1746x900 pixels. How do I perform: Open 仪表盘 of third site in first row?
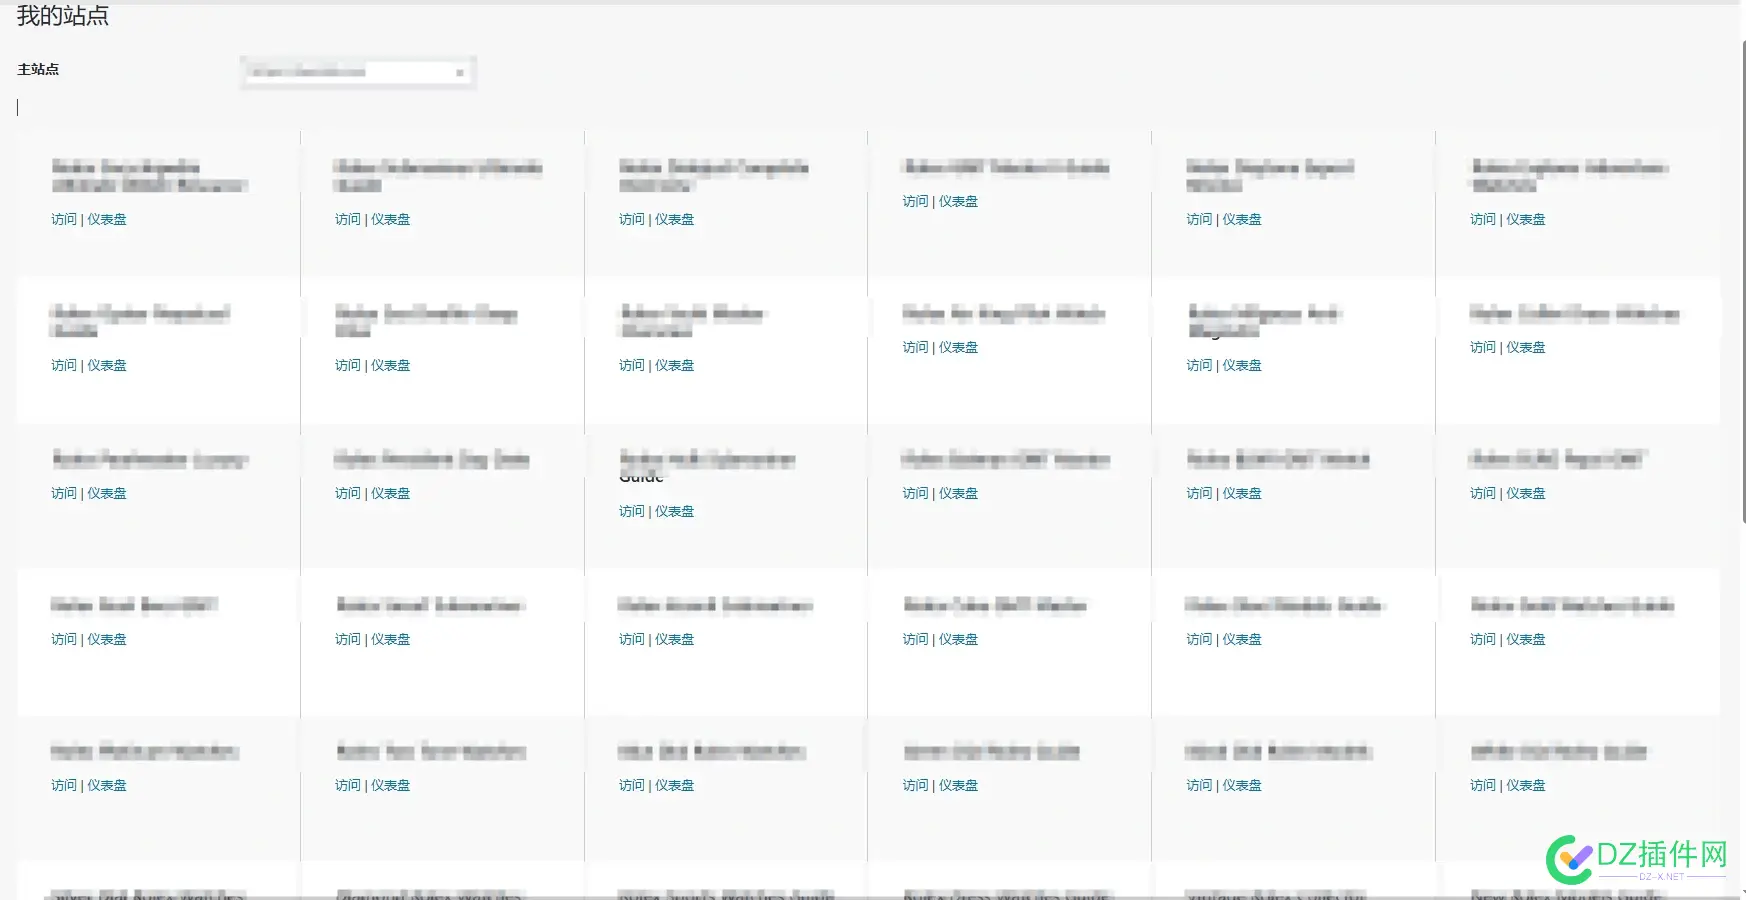(x=674, y=219)
